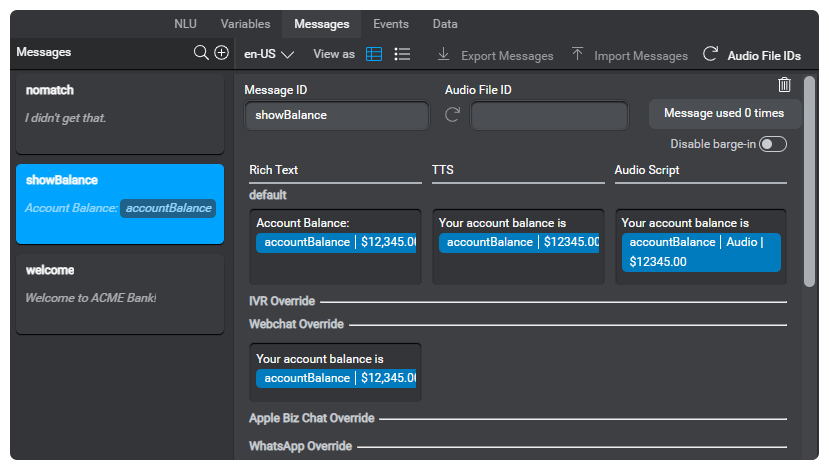Click the Message ID input field
Screen dimensions: 829x470
point(337,115)
